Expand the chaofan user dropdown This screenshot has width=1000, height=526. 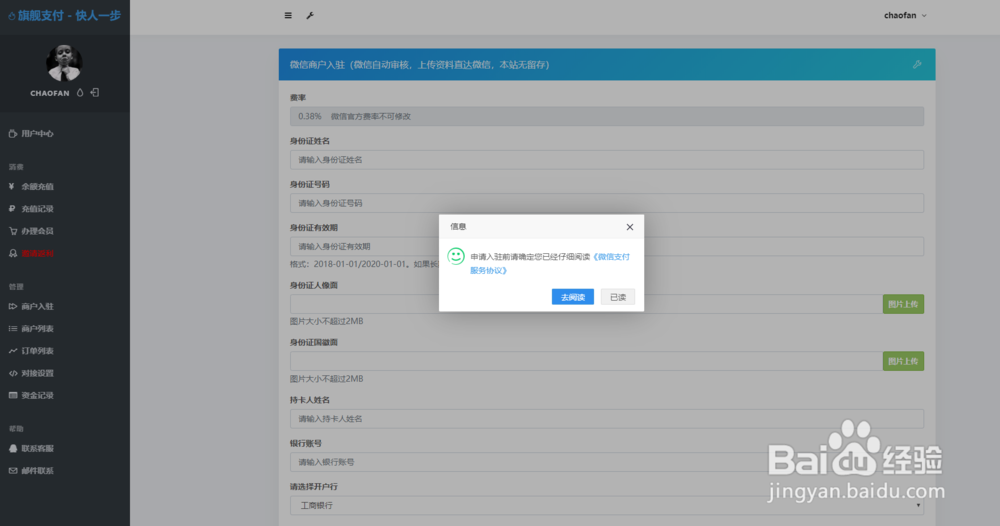(905, 15)
